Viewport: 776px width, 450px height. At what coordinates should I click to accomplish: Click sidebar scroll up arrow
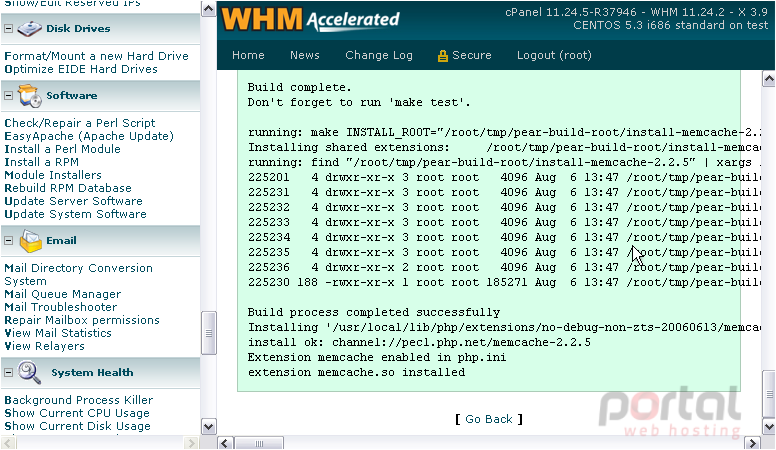pos(208,9)
